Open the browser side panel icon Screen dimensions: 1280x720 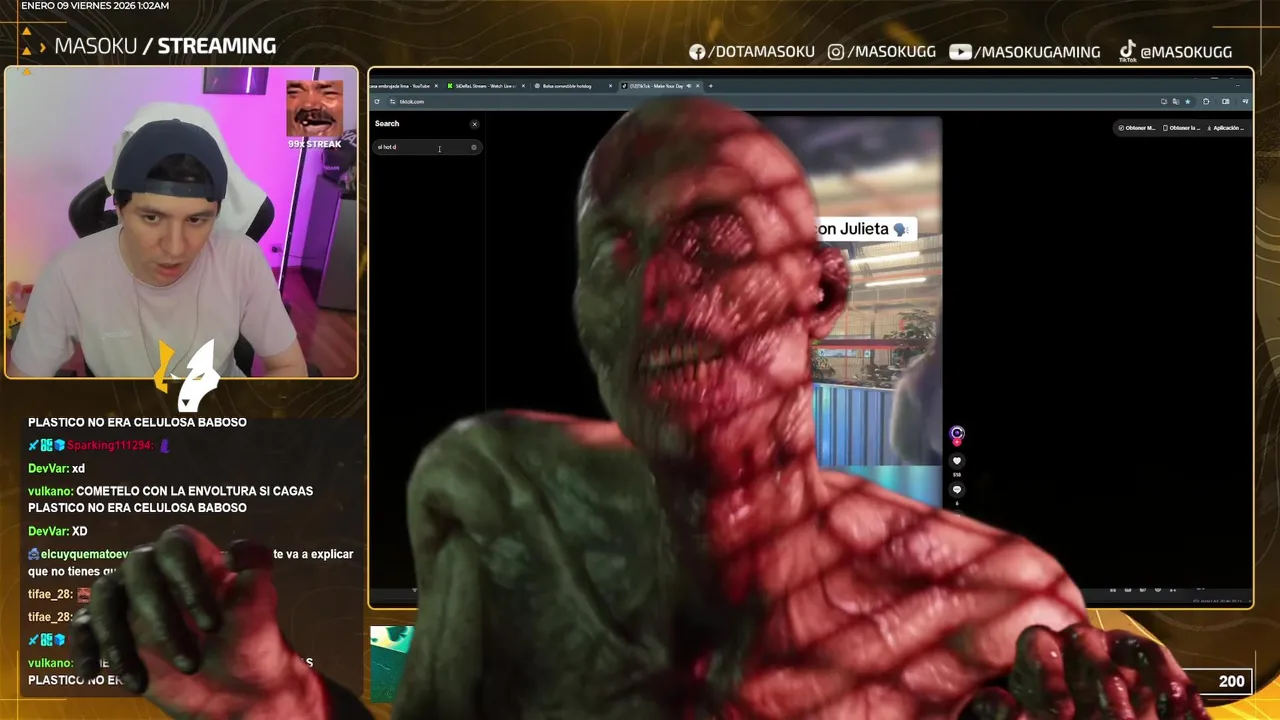click(x=1226, y=101)
